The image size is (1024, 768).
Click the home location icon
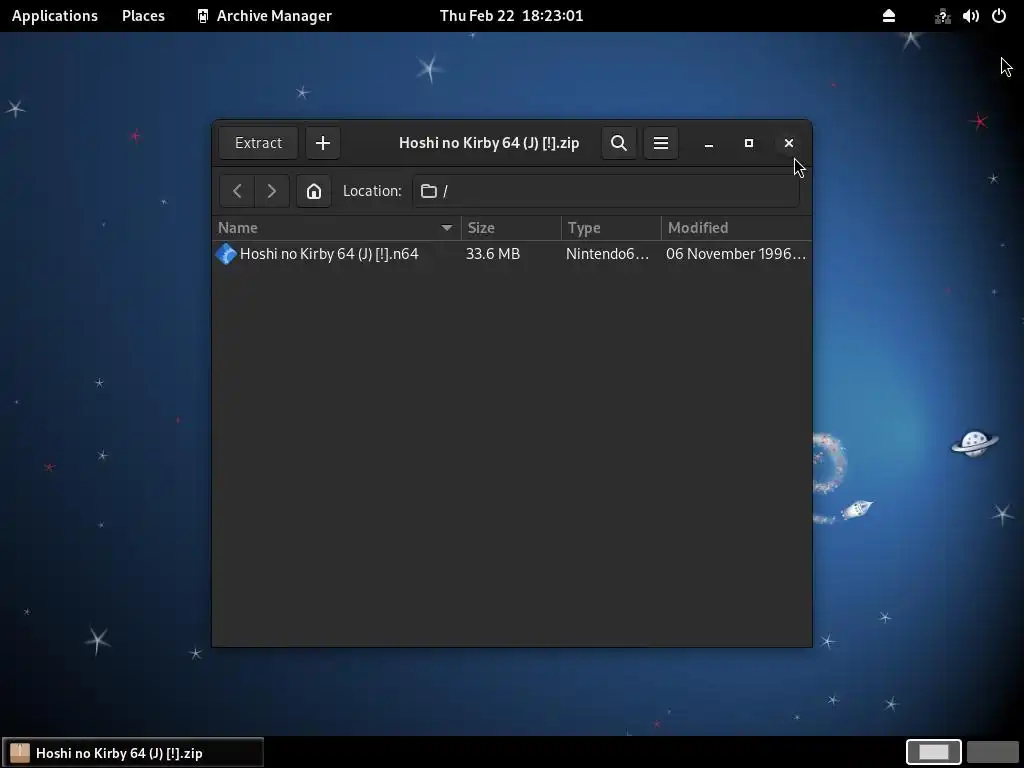click(314, 191)
